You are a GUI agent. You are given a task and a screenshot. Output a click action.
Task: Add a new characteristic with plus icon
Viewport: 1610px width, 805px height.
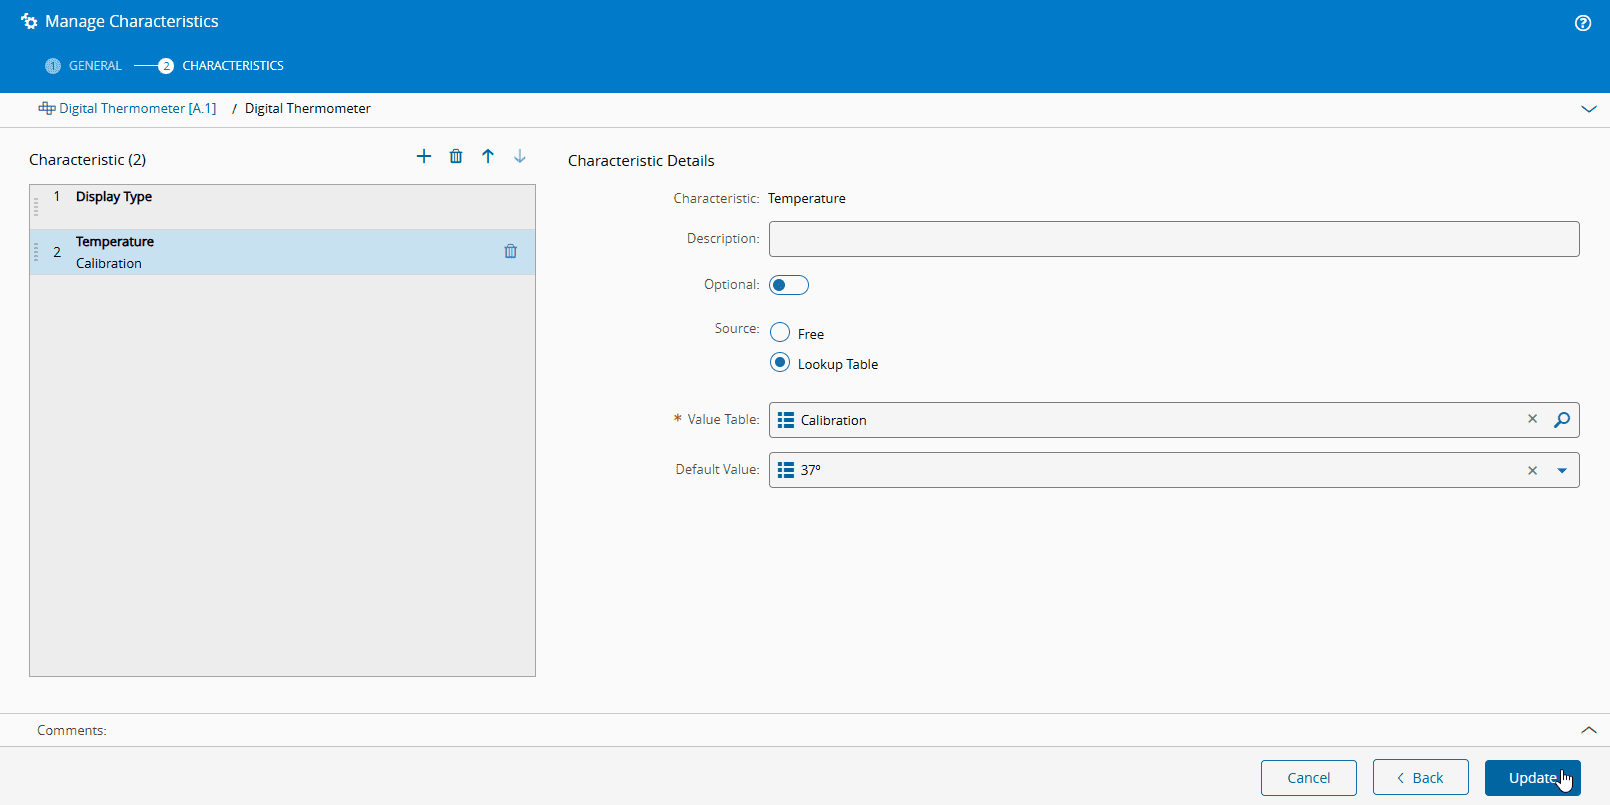[x=424, y=156]
